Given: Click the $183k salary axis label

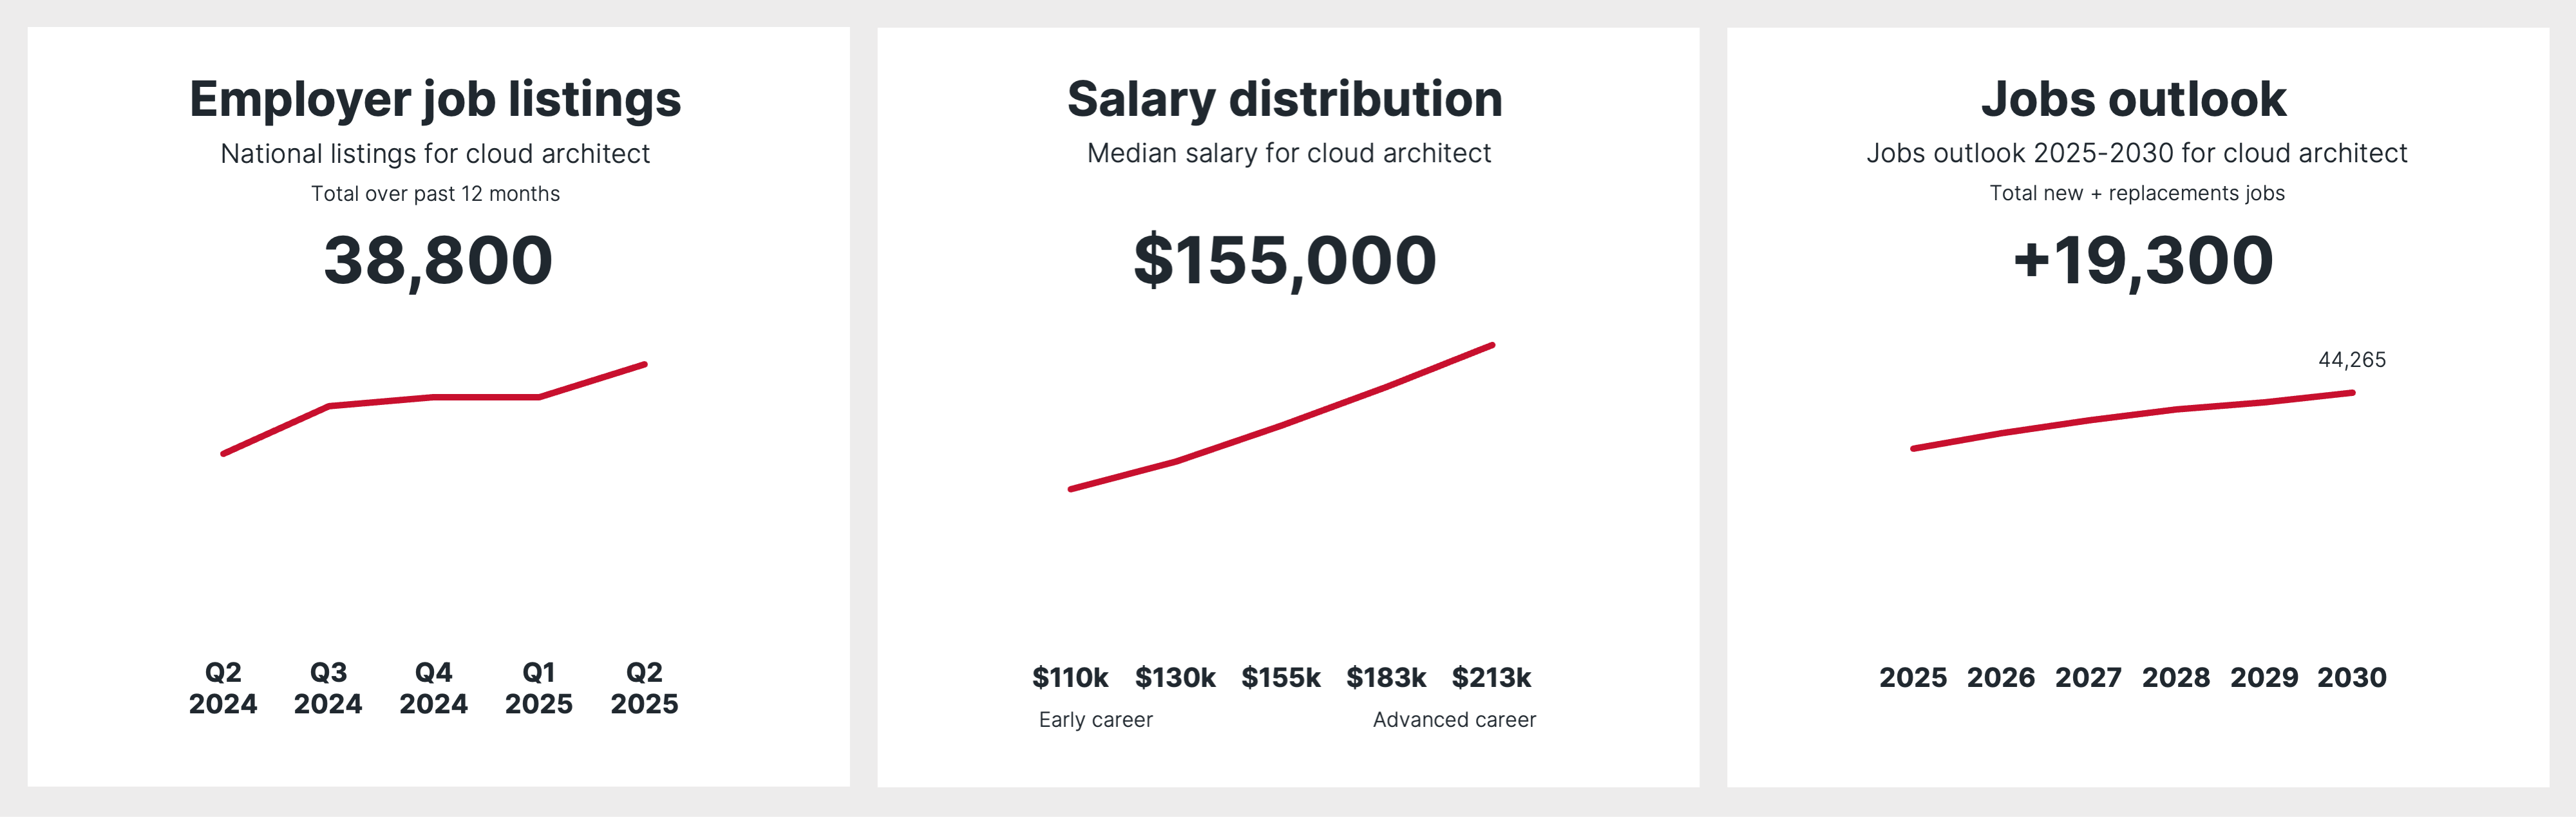Looking at the screenshot, I should pos(1386,678).
